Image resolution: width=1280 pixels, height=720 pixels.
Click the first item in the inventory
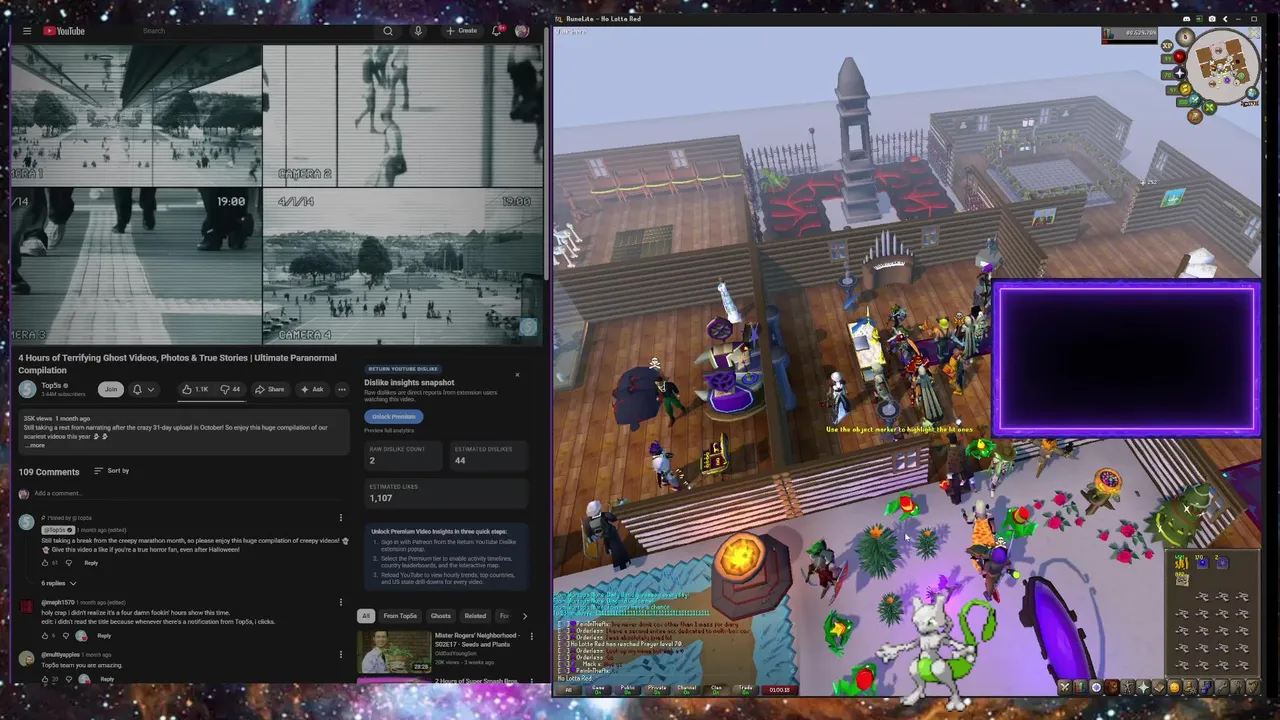[x=1182, y=564]
